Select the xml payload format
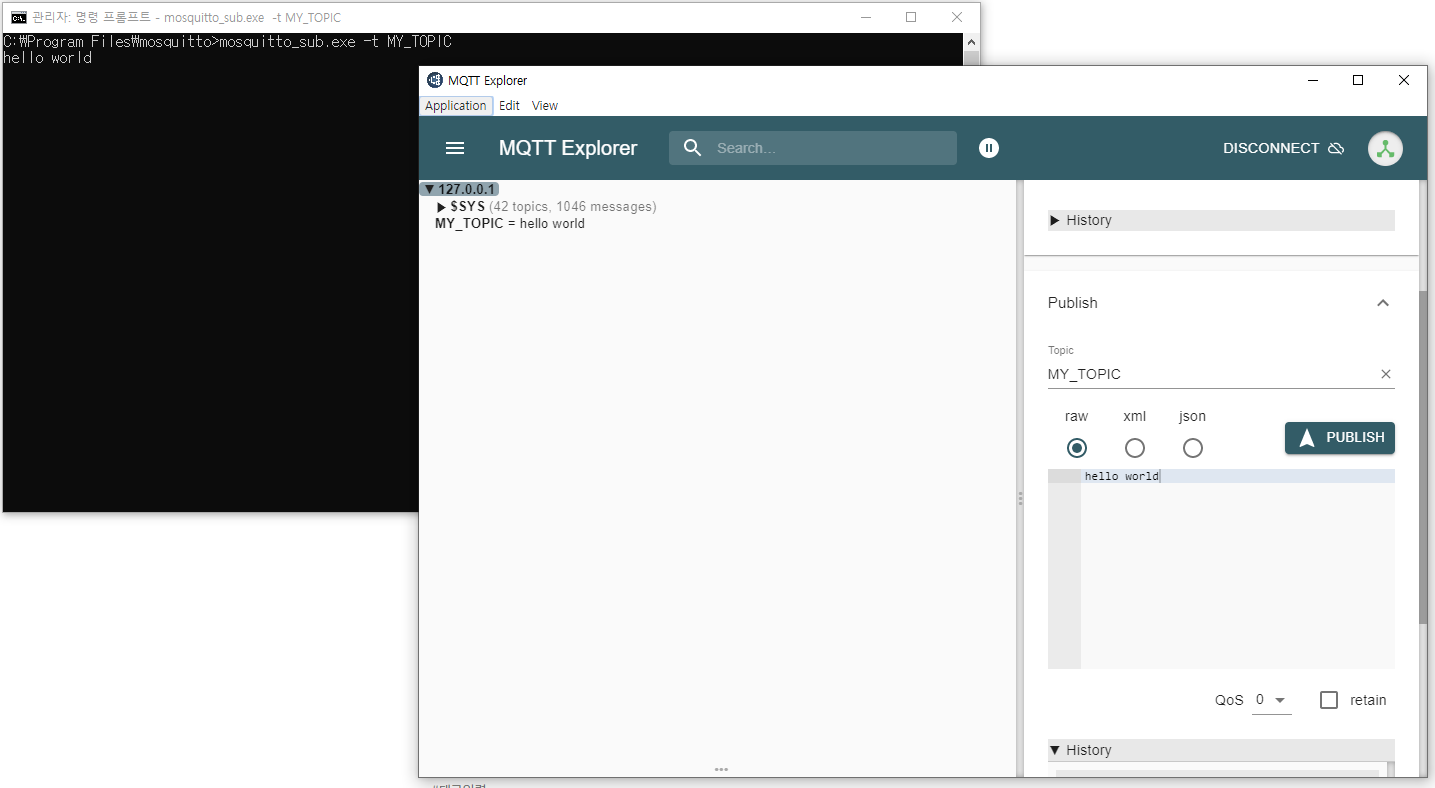 (x=1135, y=448)
